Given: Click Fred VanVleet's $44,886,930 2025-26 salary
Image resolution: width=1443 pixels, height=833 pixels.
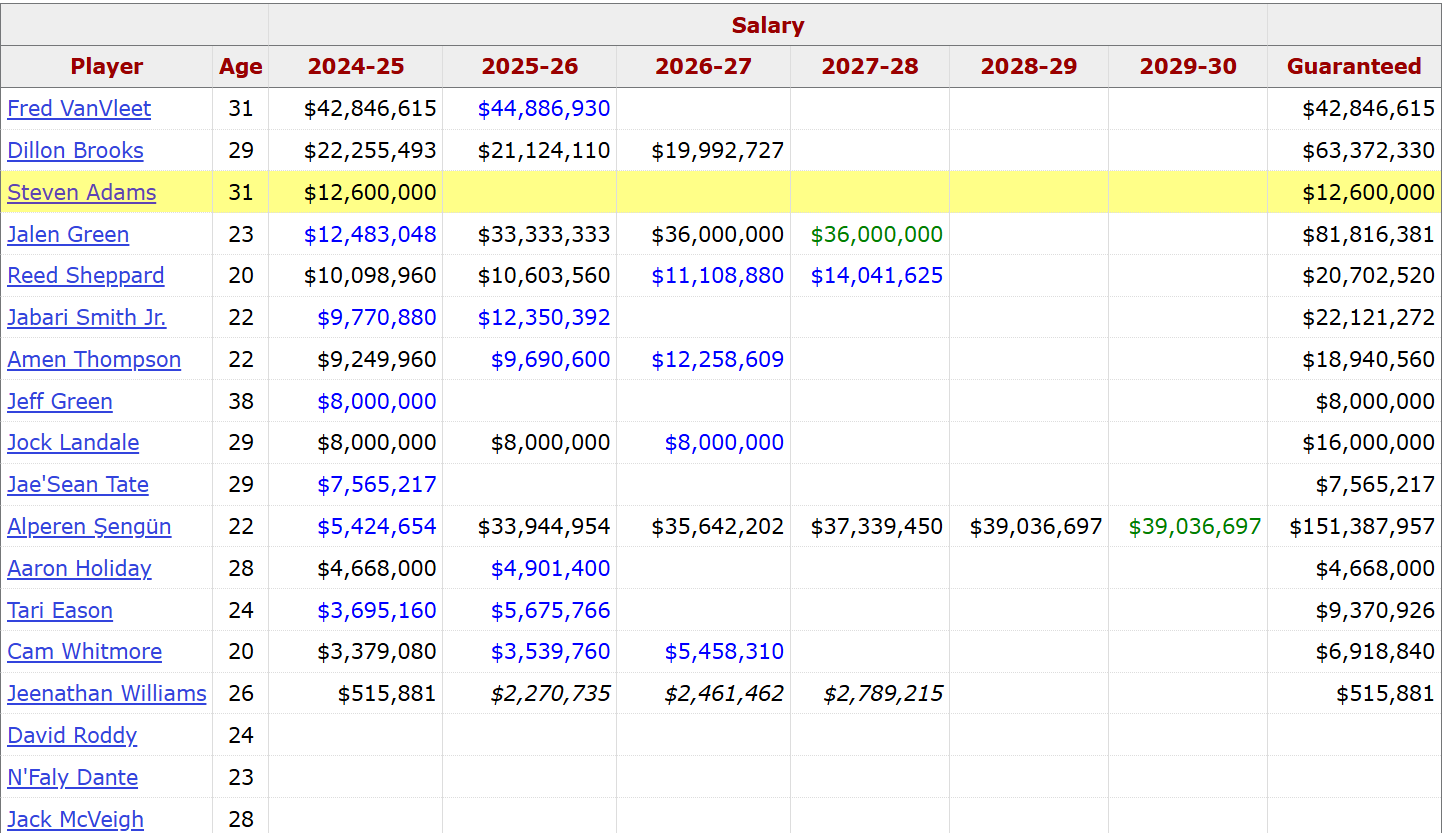Looking at the screenshot, I should [543, 108].
